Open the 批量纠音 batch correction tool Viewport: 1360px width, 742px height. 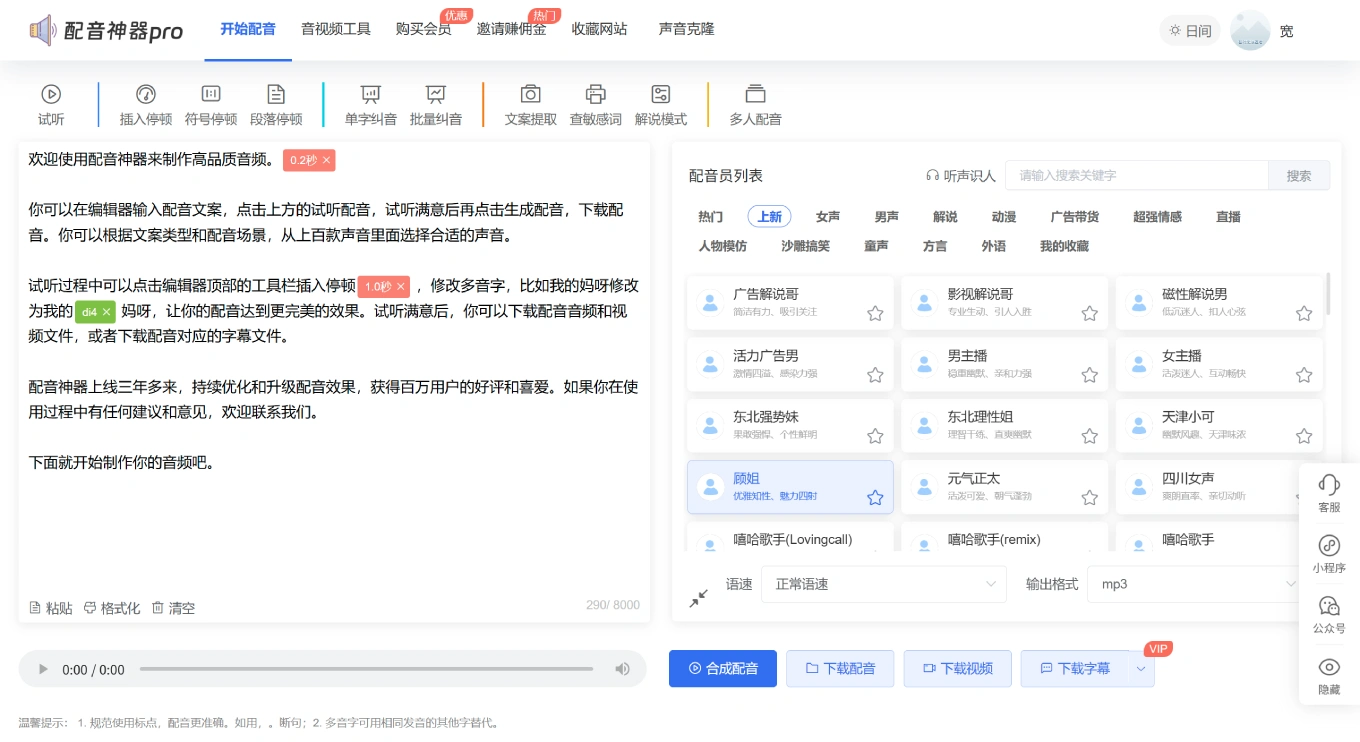point(436,105)
